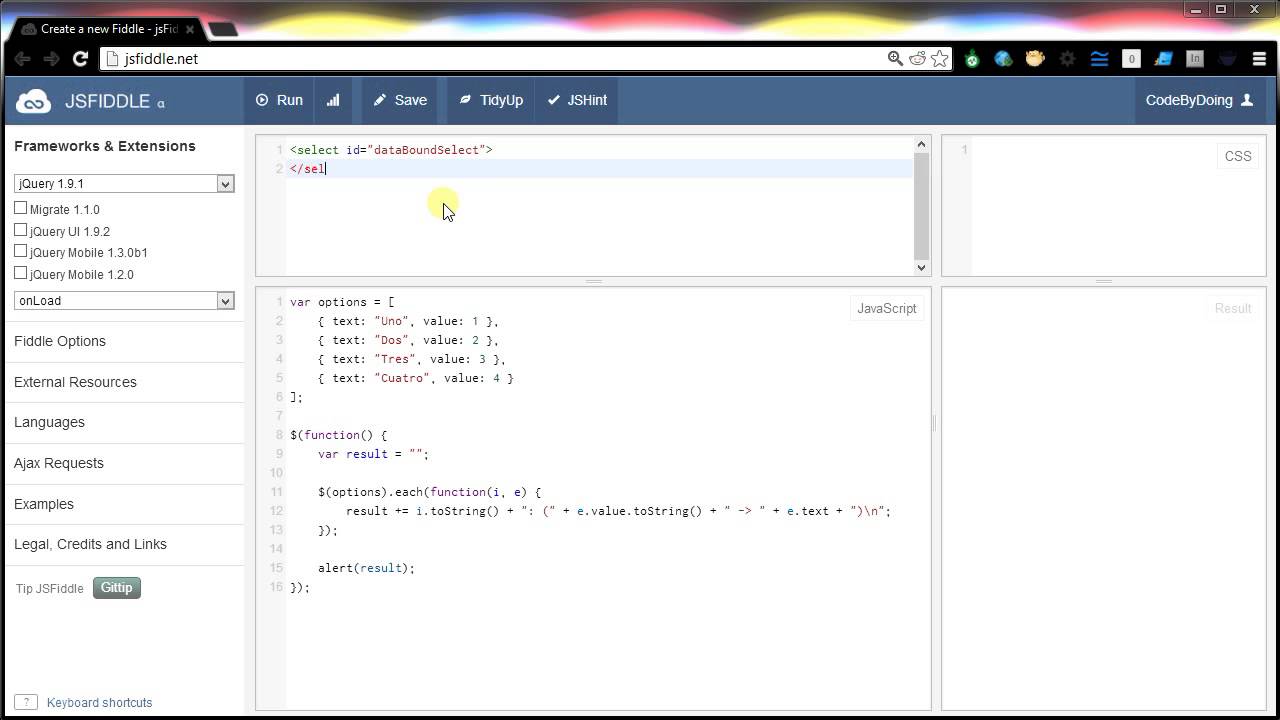
Task: Click the zoom magnifier icon in address bar
Action: coord(896,59)
